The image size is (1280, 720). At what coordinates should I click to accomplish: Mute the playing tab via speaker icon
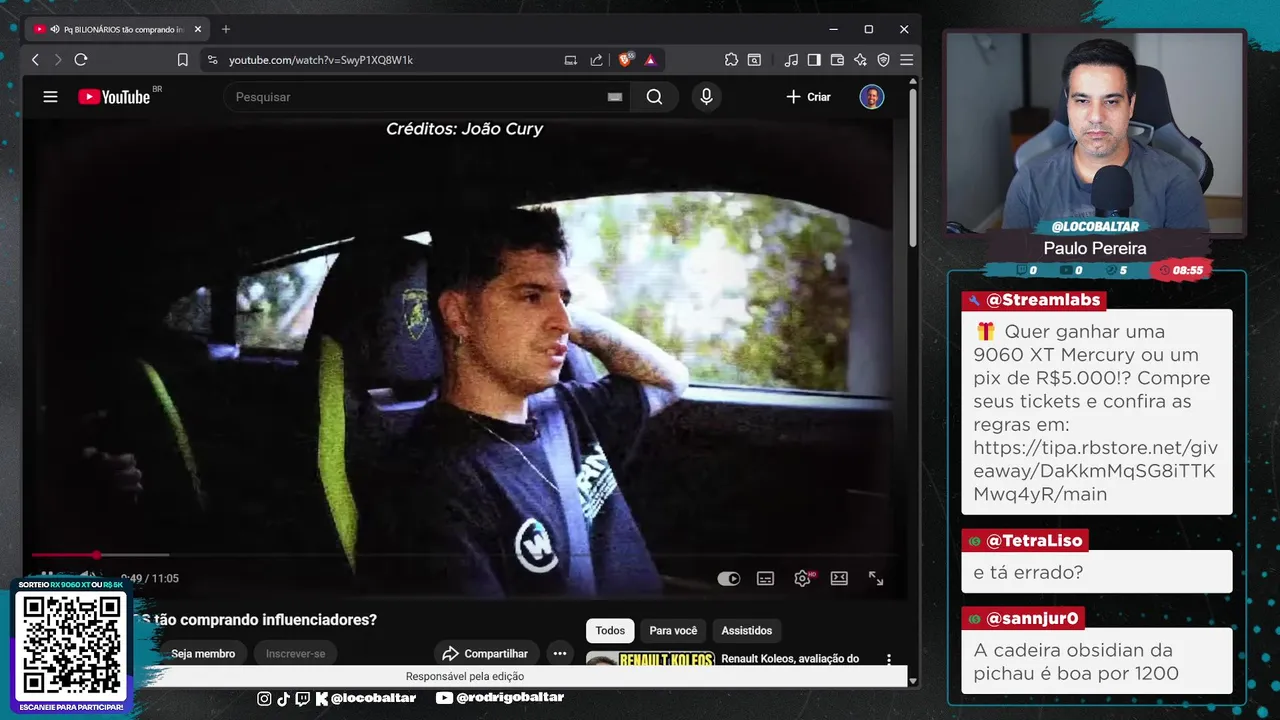[x=53, y=29]
